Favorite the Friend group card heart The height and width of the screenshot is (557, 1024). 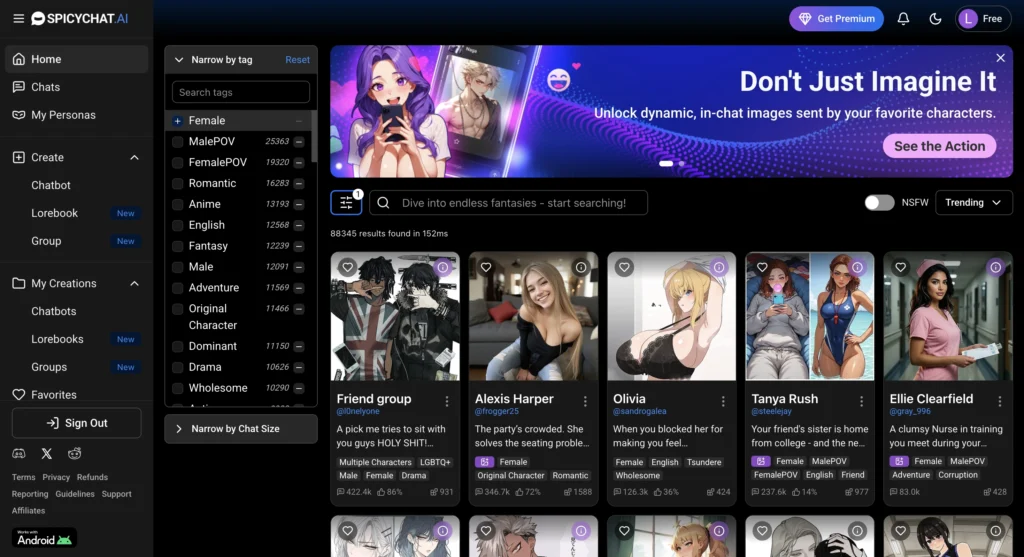pos(347,267)
